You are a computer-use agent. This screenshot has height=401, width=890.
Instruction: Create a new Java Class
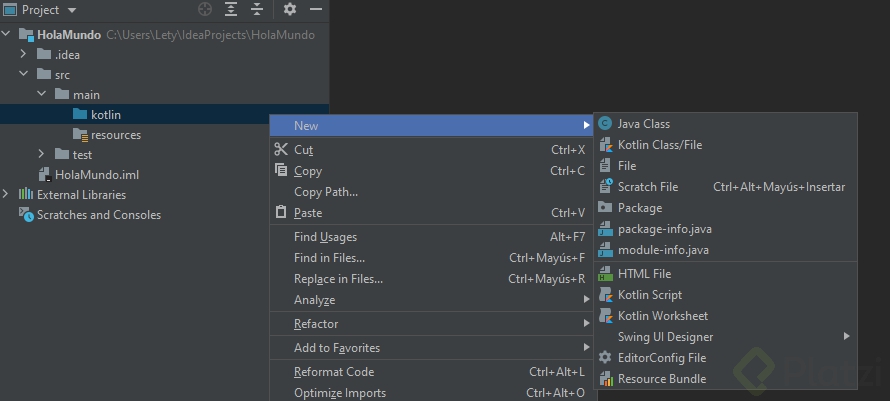(725, 124)
